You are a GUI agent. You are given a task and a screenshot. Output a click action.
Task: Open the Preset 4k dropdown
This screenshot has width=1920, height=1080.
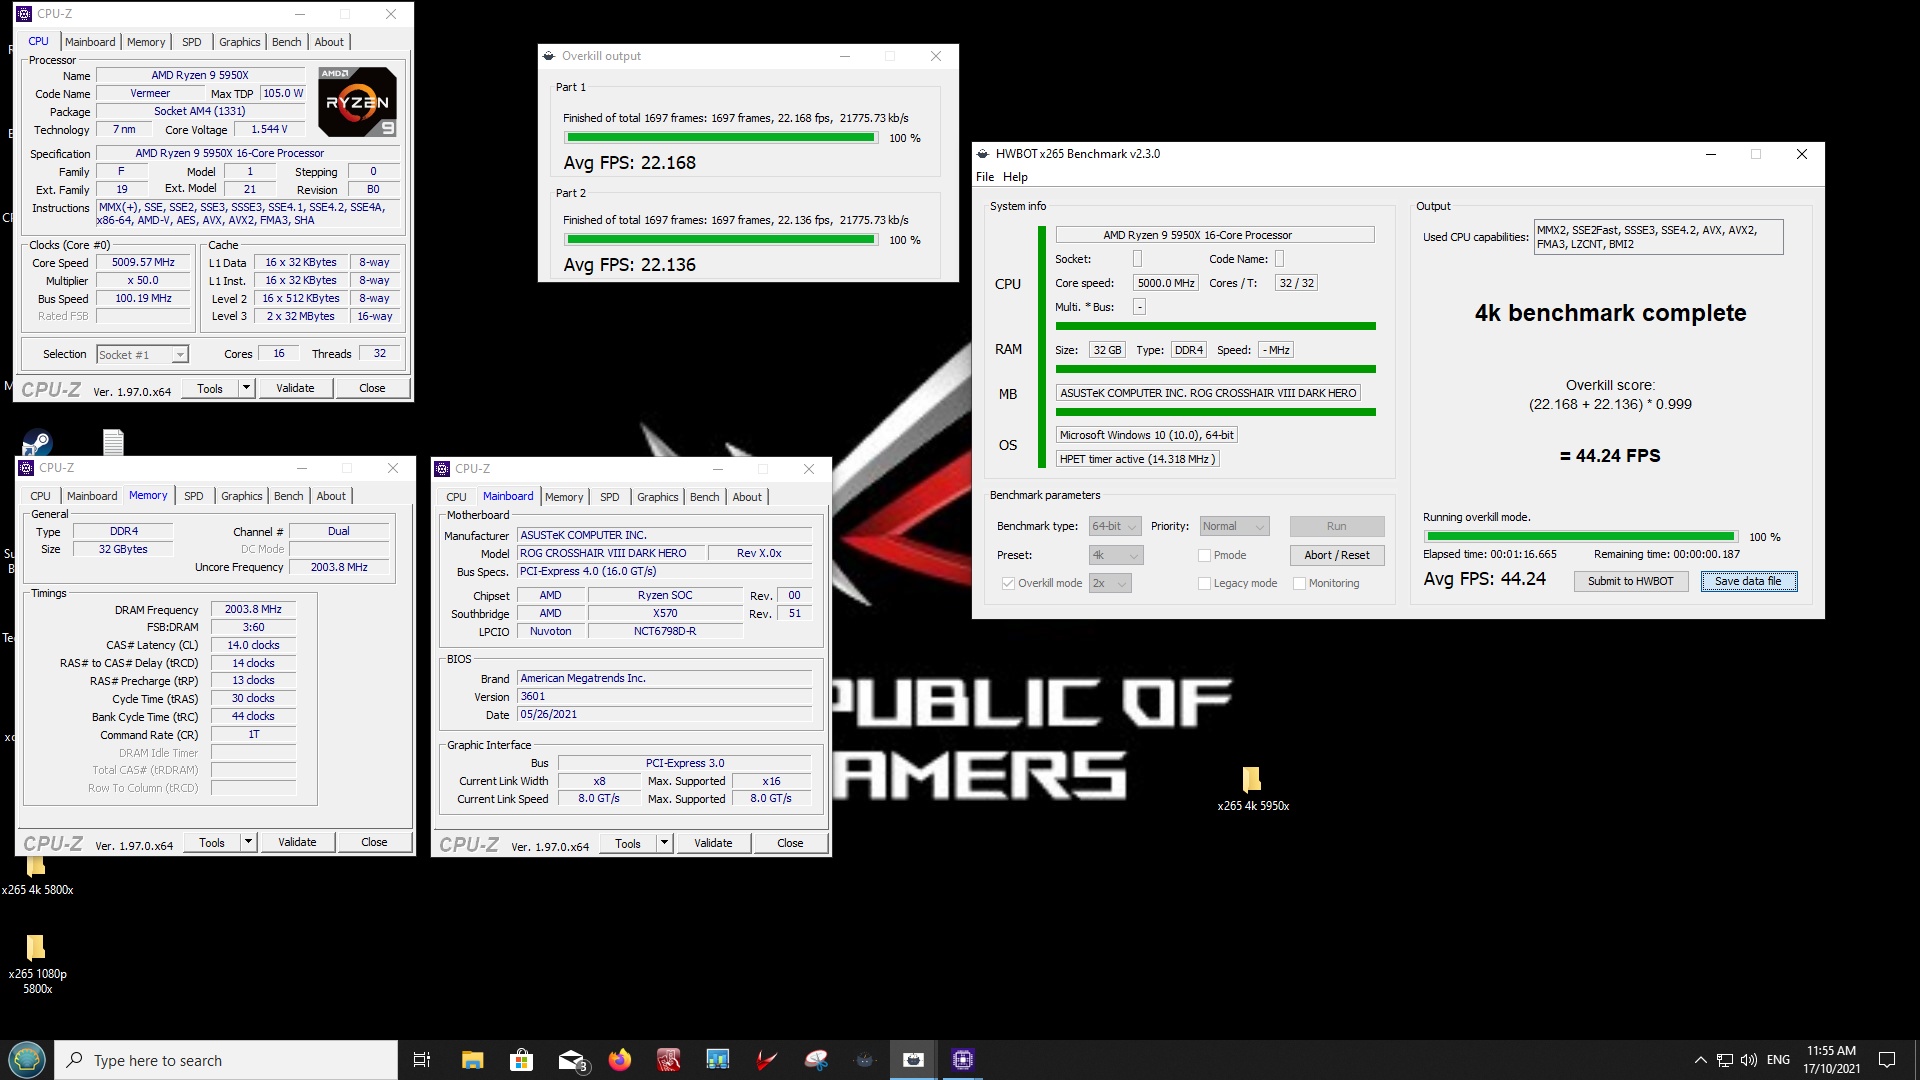tap(1115, 555)
